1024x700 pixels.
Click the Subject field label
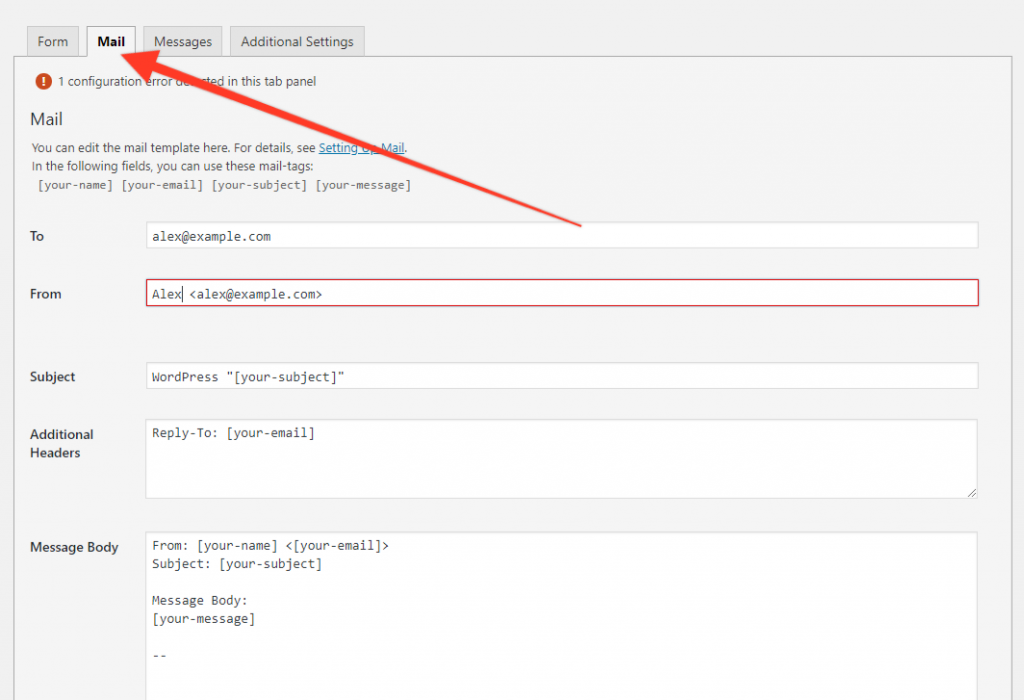tap(52, 377)
